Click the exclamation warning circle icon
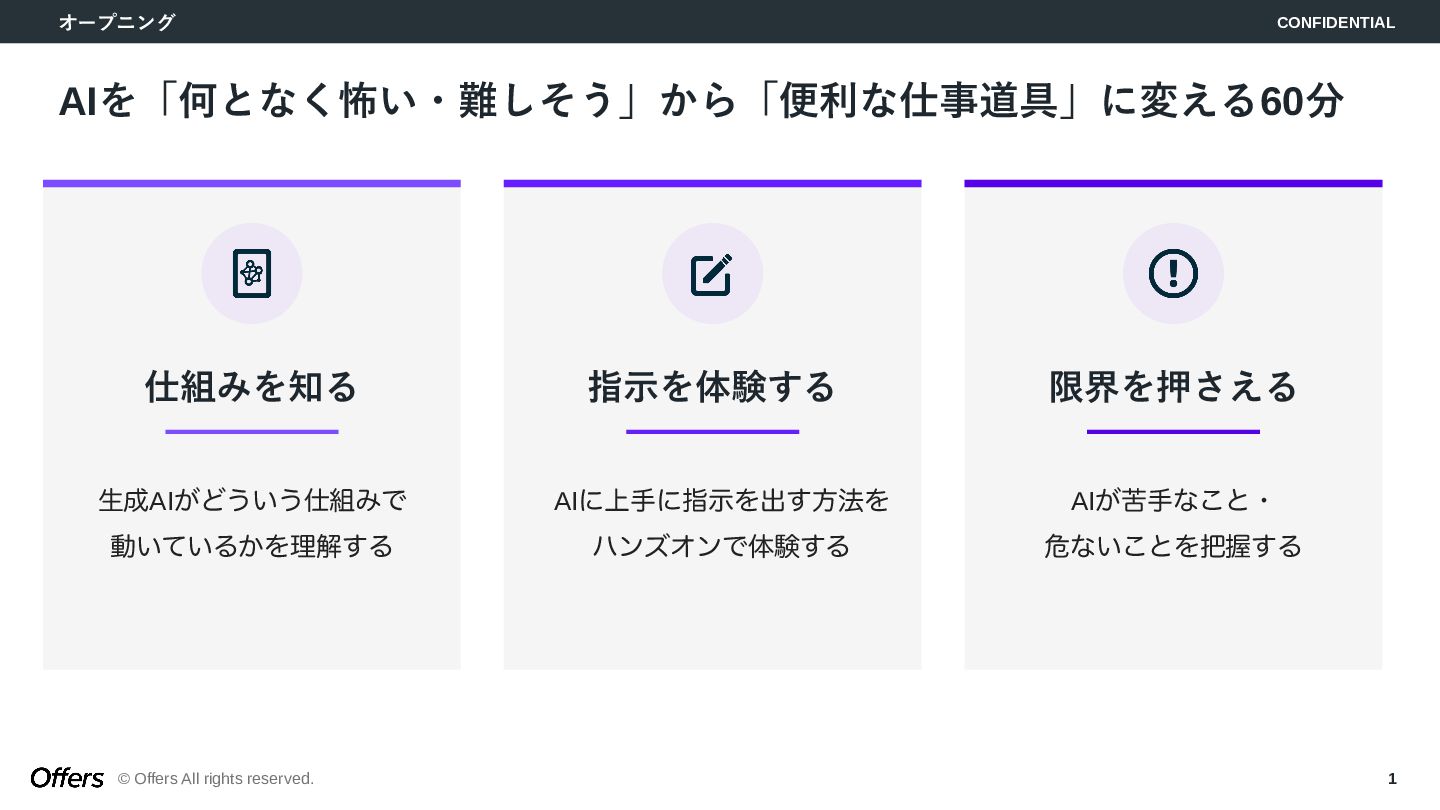The image size is (1440, 810). 1173,273
